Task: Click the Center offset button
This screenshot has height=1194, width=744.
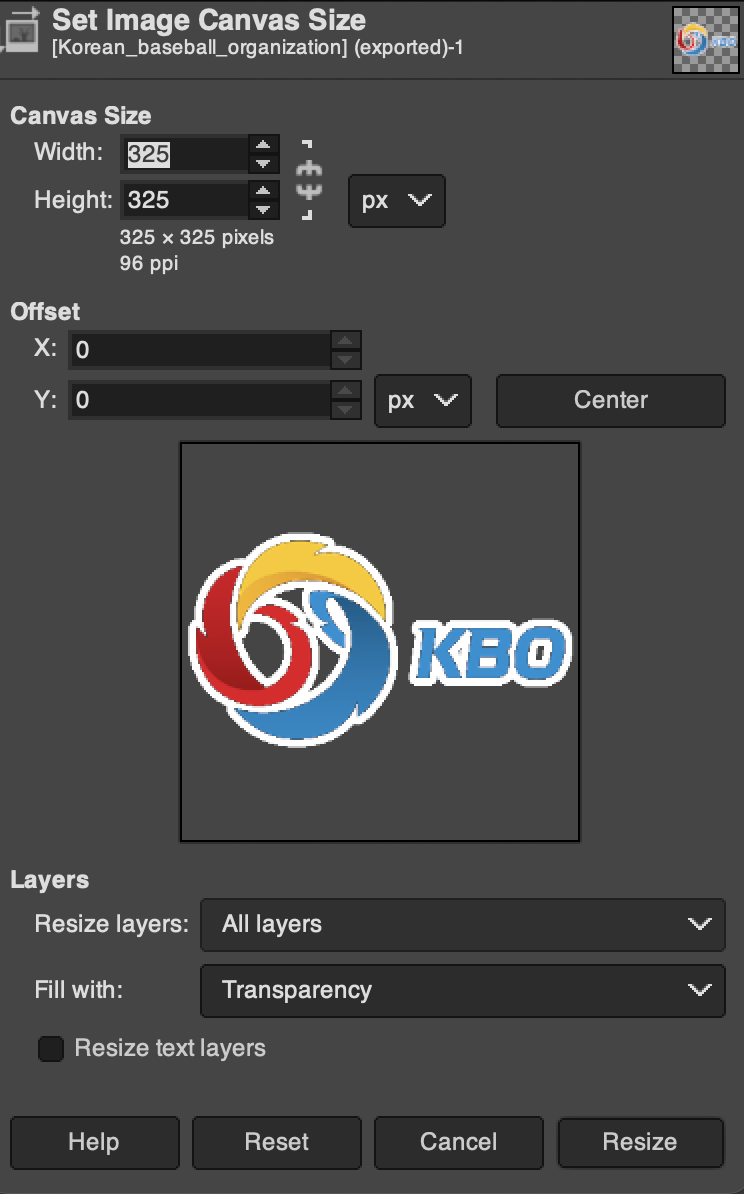Action: click(611, 401)
